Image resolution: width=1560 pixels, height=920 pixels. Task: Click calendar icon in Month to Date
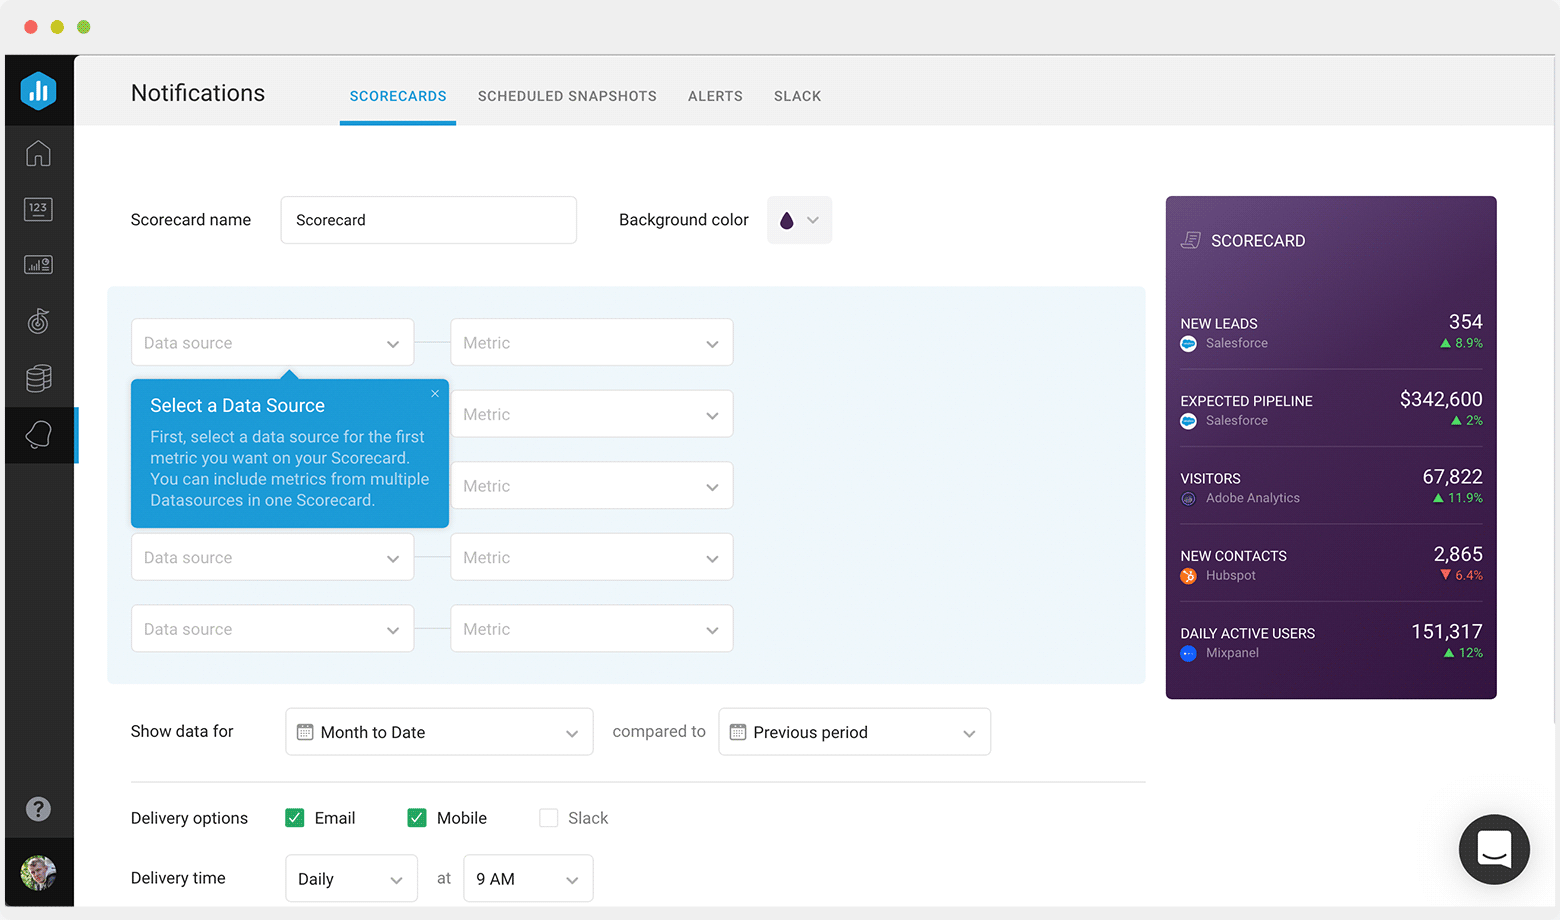click(x=305, y=732)
